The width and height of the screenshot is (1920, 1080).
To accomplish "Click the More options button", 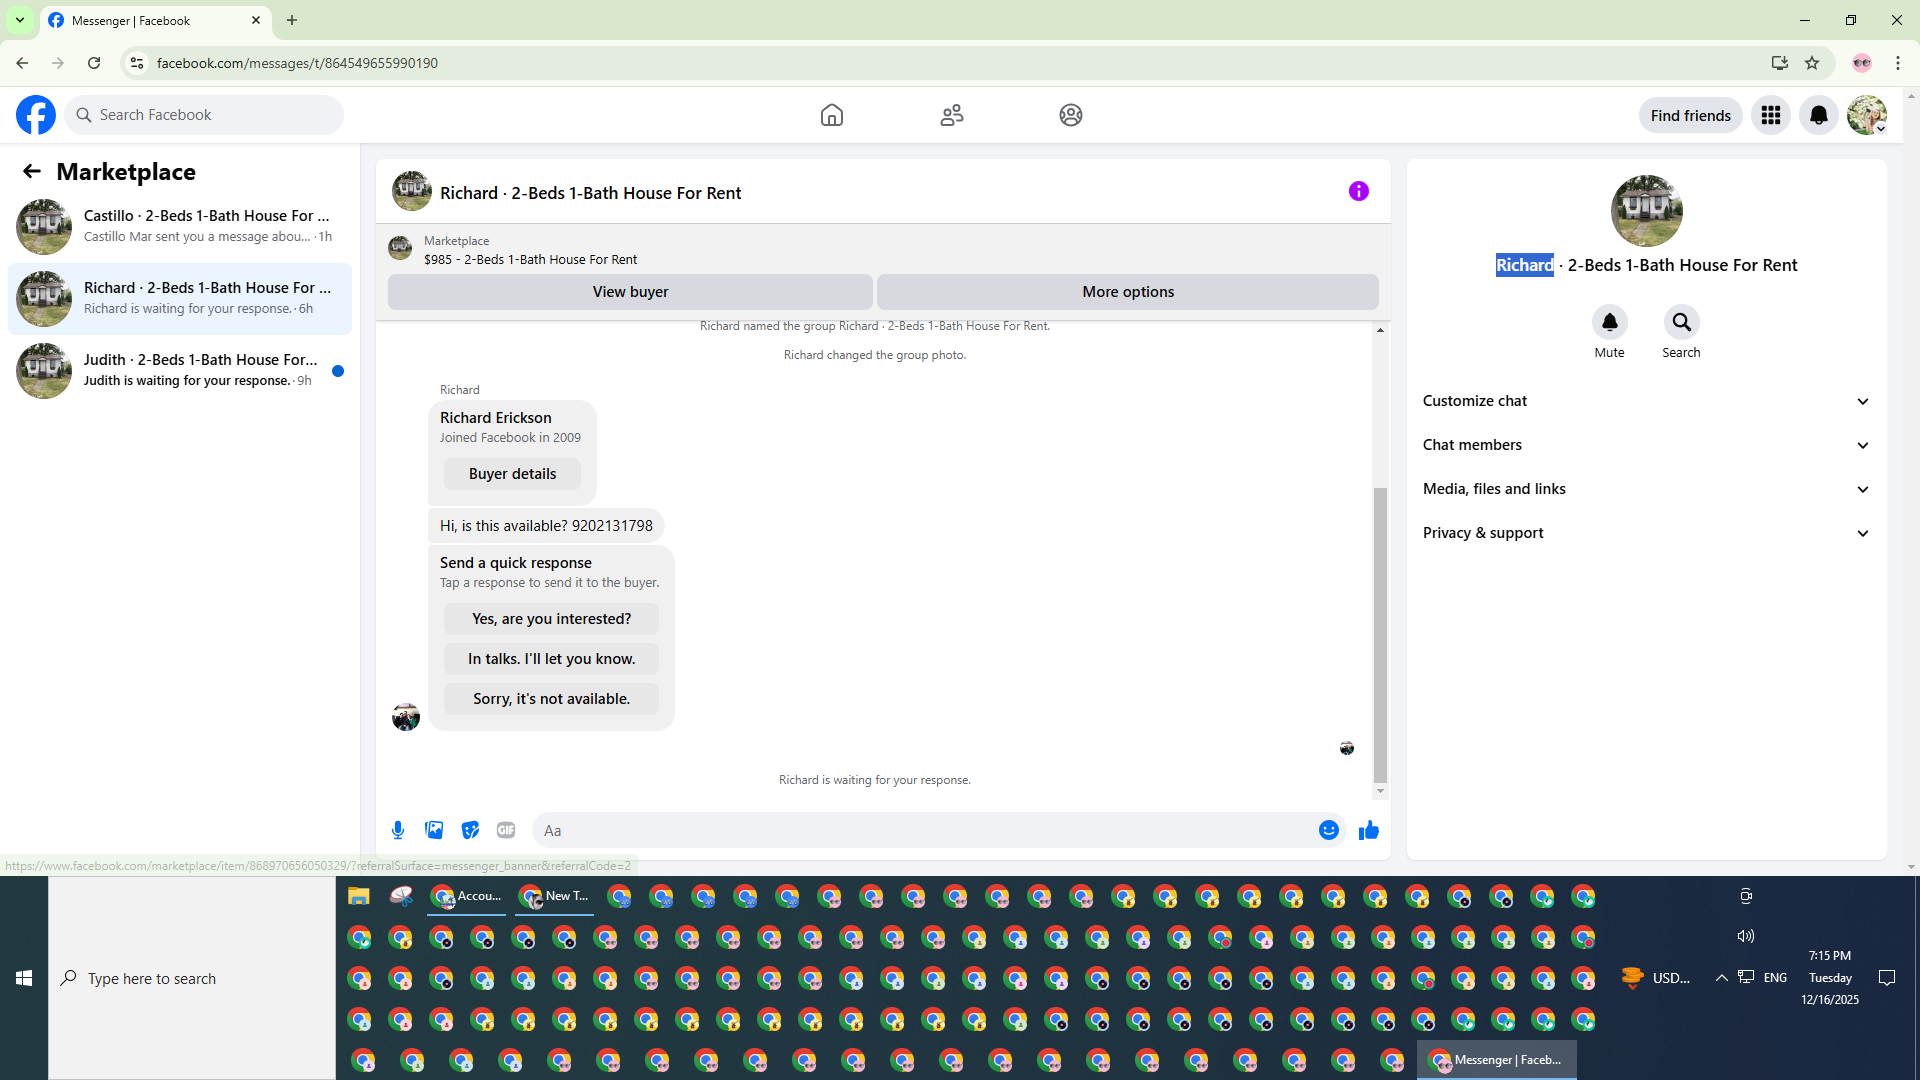I will pyautogui.click(x=1128, y=292).
